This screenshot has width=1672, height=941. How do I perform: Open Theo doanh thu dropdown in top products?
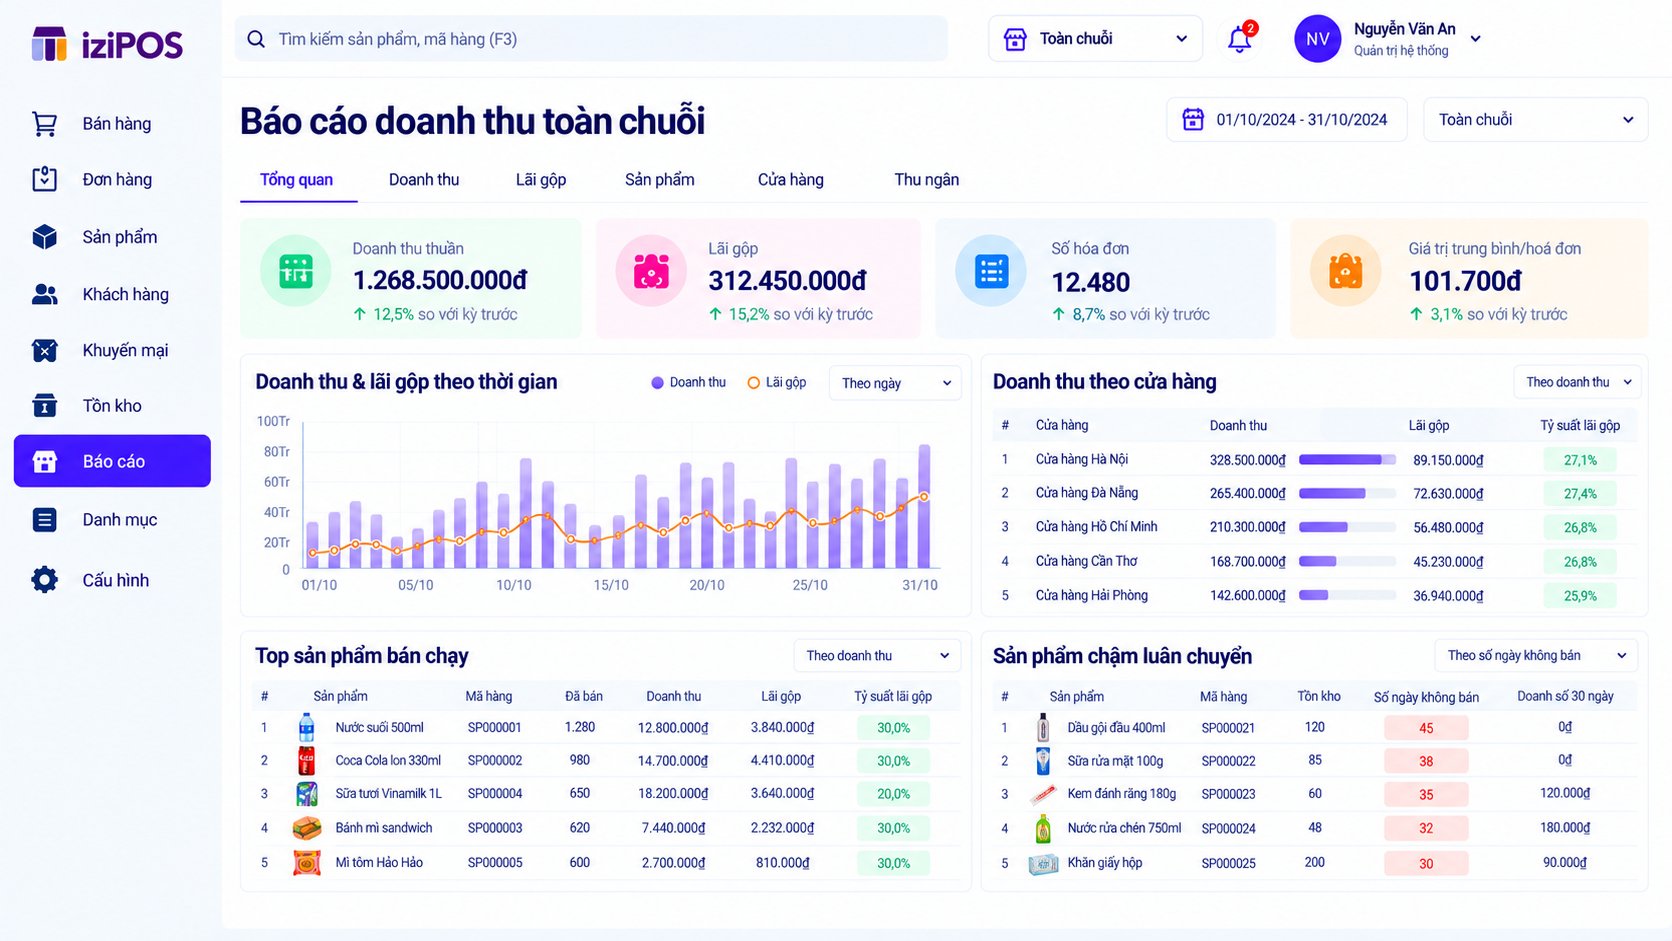(877, 656)
